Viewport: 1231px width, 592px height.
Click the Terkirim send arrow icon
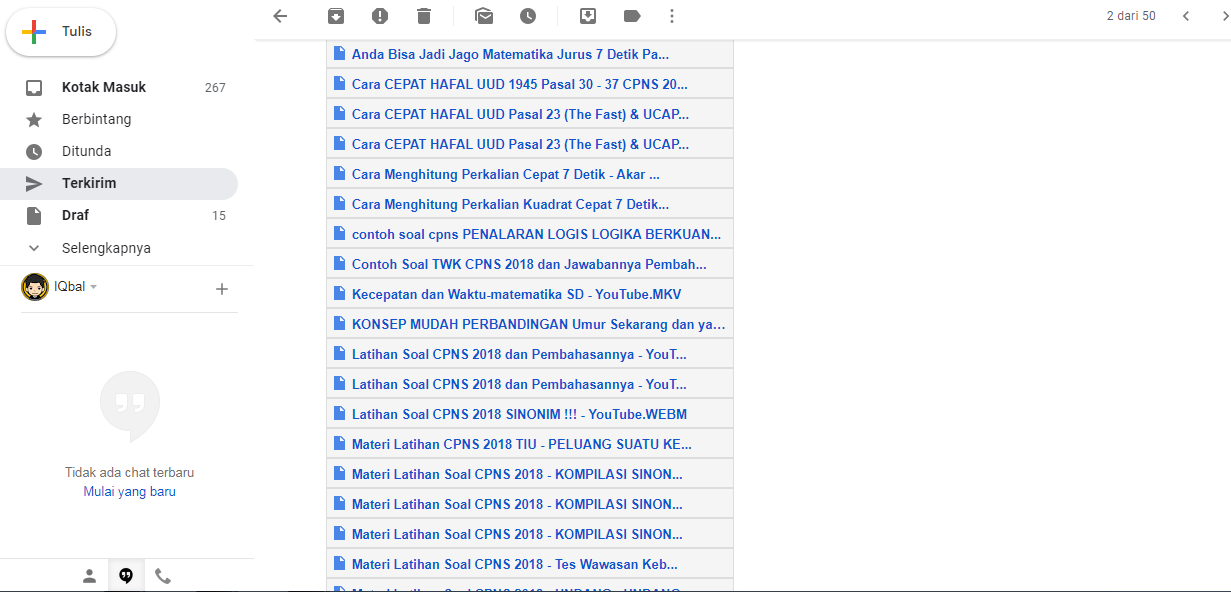coord(34,184)
